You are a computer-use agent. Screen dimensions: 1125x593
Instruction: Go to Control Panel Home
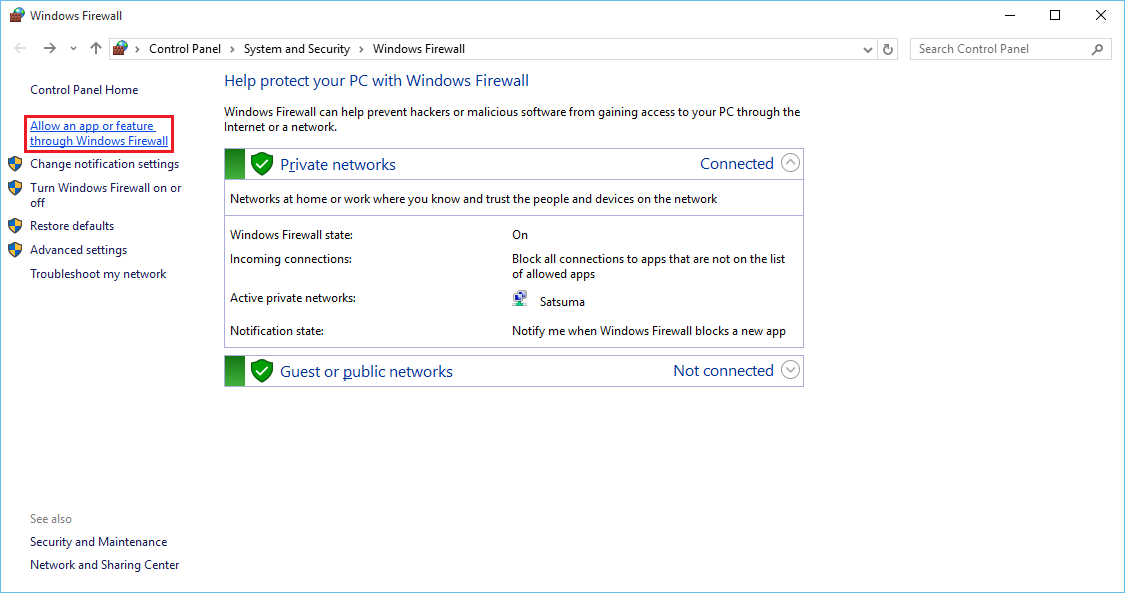(x=83, y=89)
